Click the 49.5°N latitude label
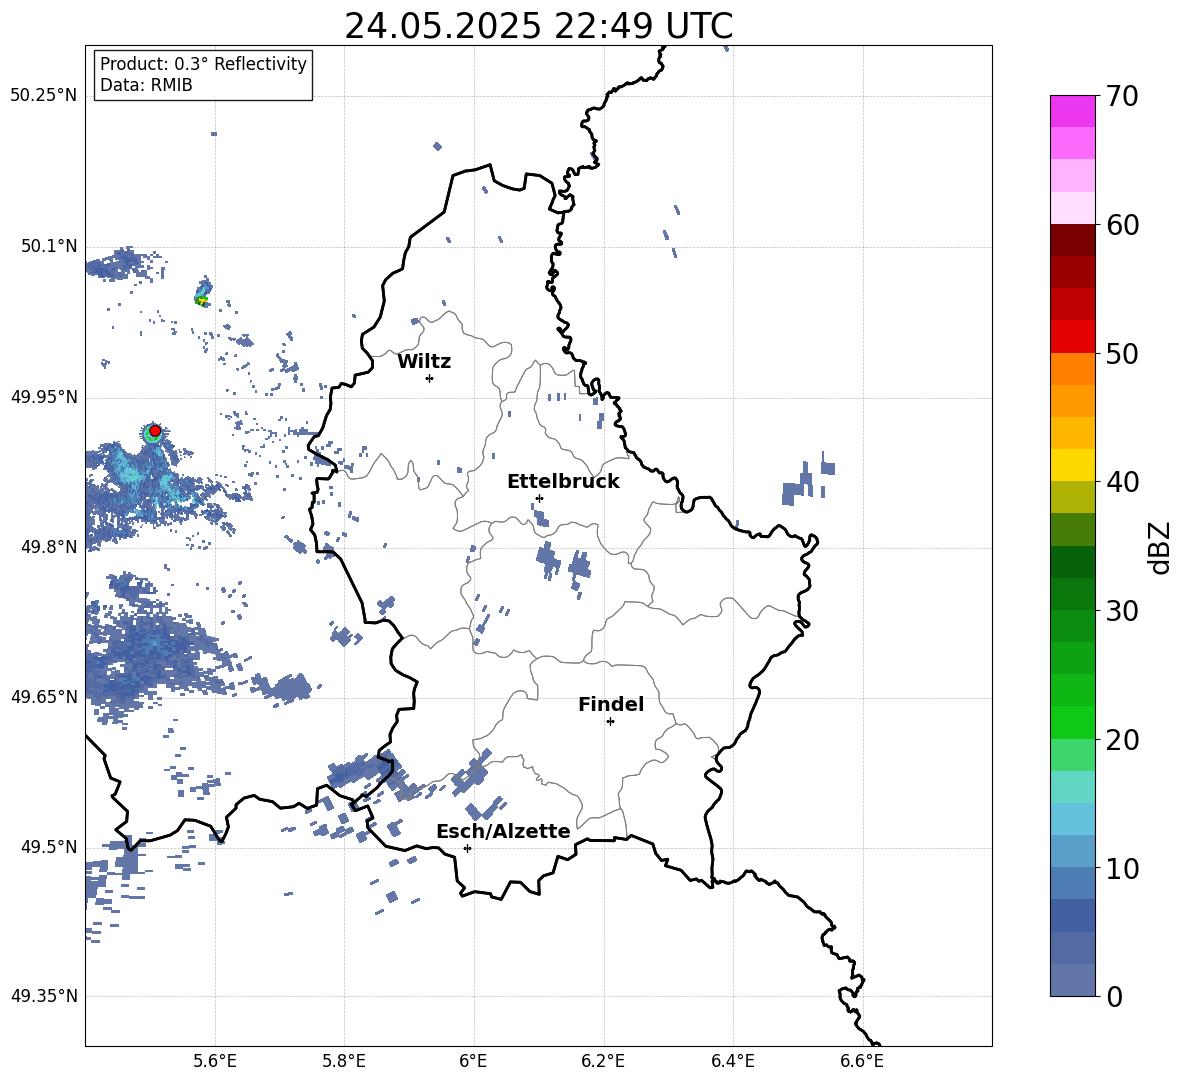The width and height of the screenshot is (1184, 1081). tap(48, 847)
